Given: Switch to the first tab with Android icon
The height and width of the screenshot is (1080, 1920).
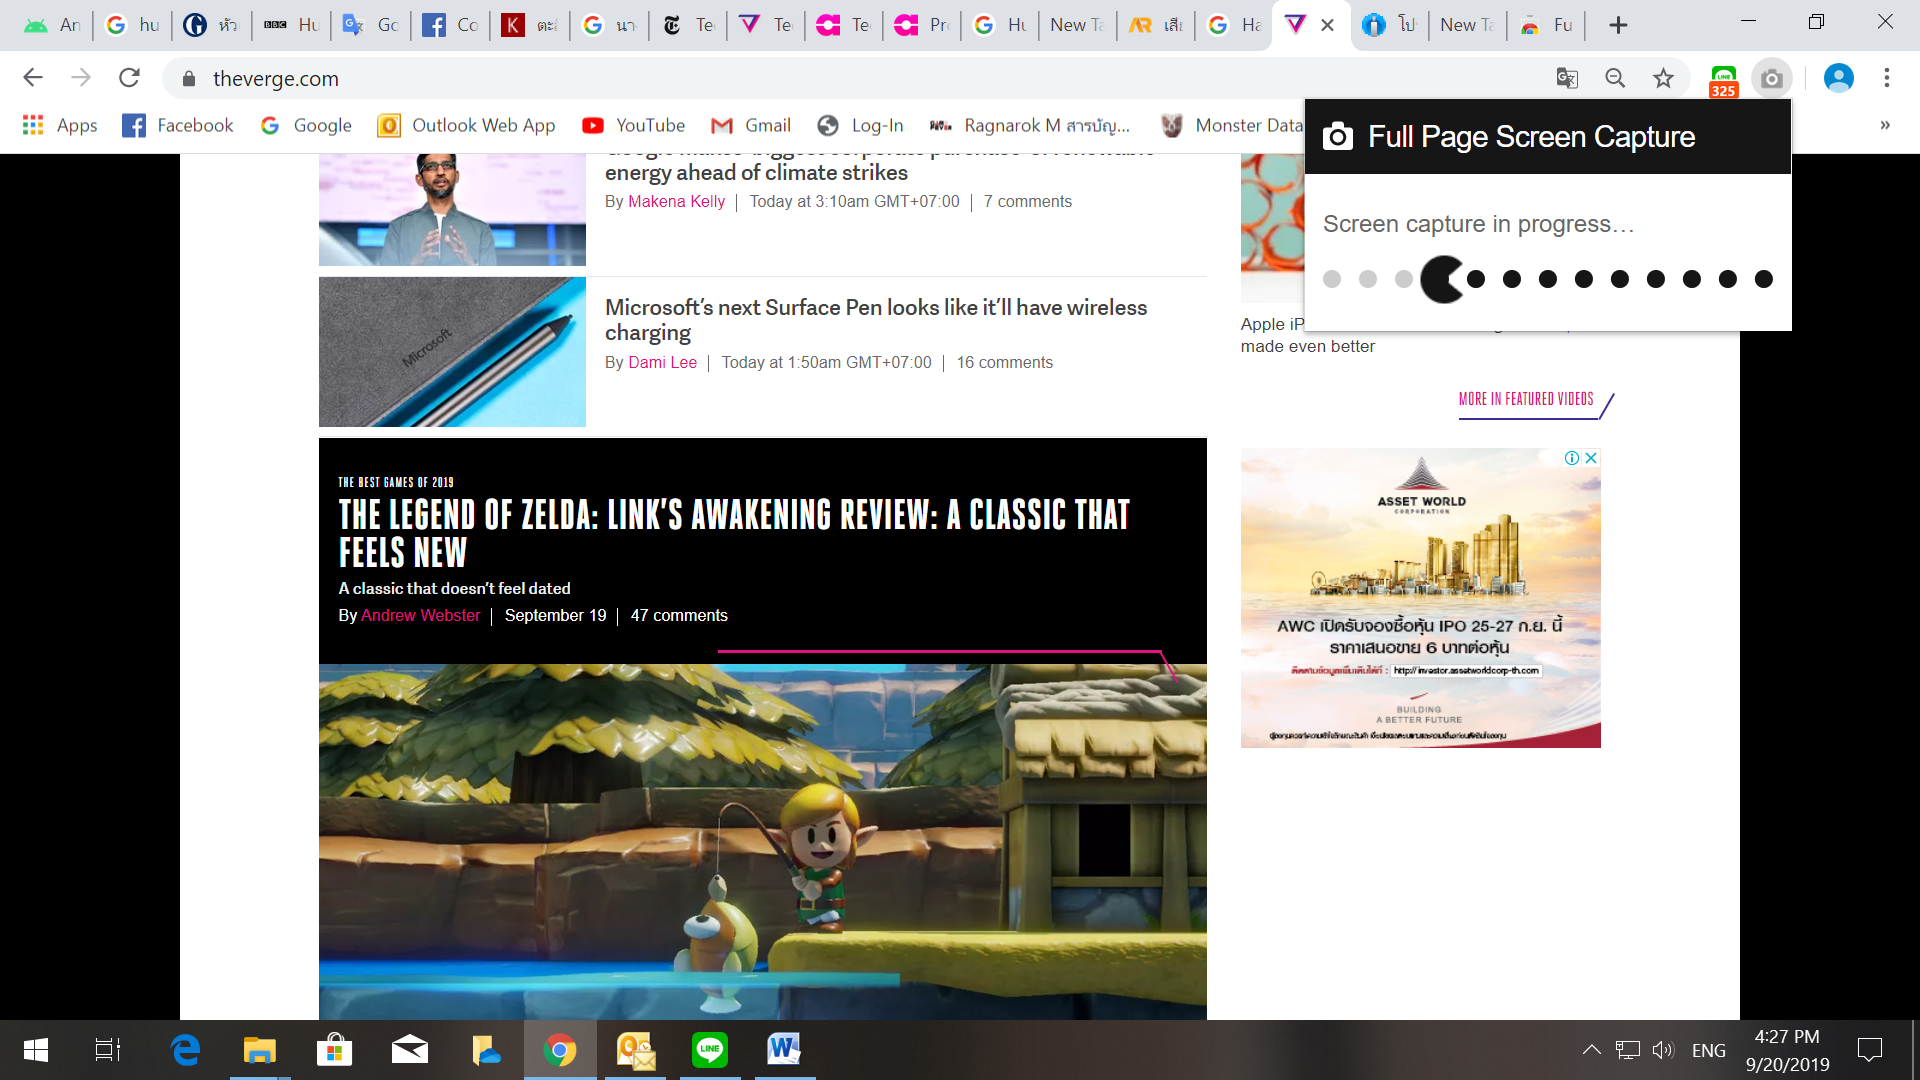Looking at the screenshot, I should tap(52, 25).
